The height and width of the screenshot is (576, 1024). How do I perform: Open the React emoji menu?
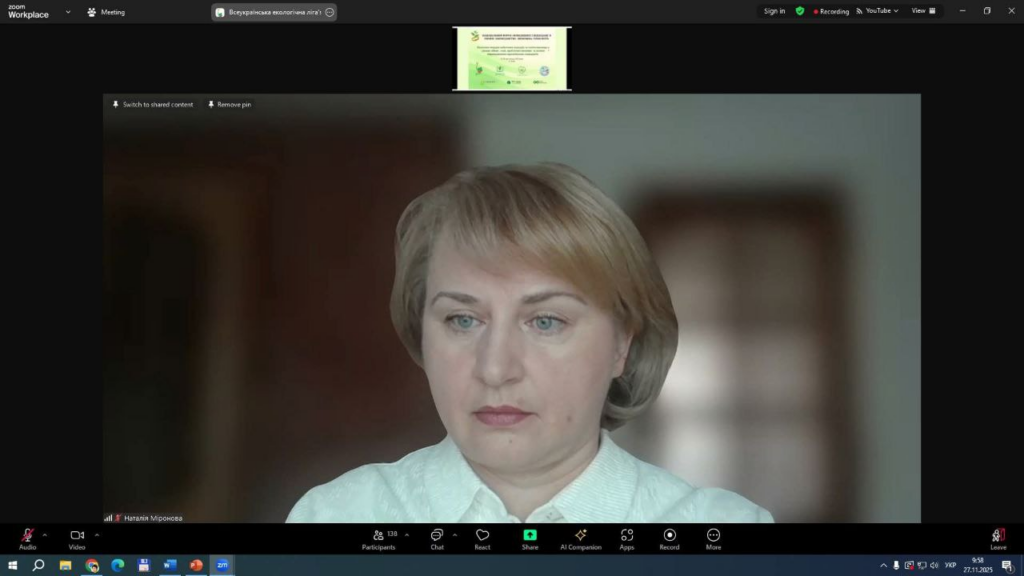[x=482, y=538]
